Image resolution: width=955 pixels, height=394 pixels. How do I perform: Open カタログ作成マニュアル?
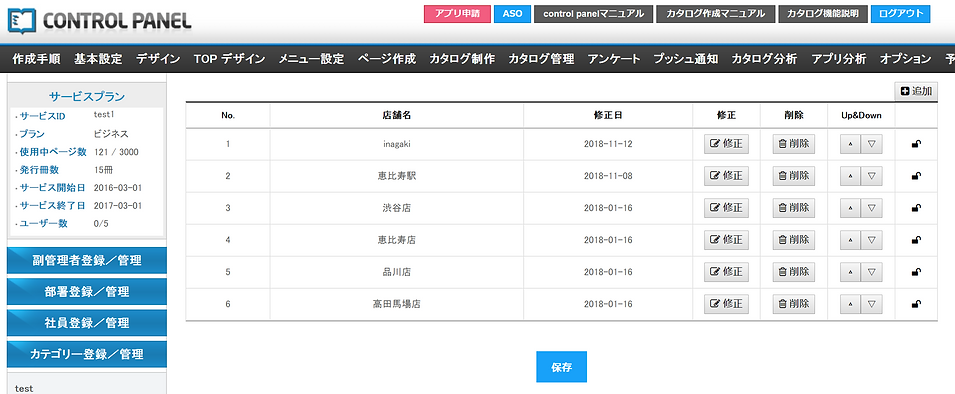coord(716,14)
